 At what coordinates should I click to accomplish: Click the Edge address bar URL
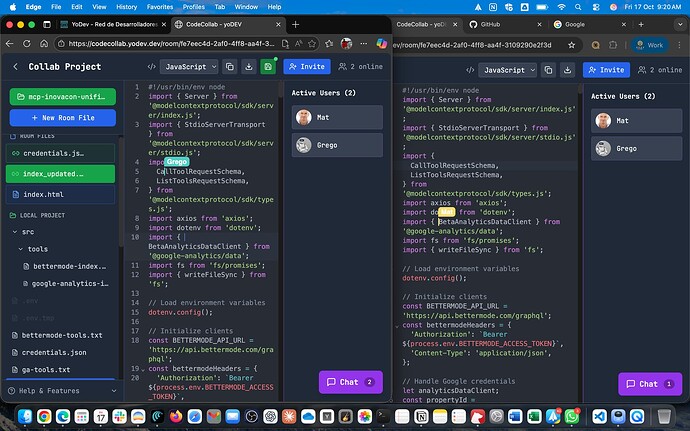[x=172, y=44]
